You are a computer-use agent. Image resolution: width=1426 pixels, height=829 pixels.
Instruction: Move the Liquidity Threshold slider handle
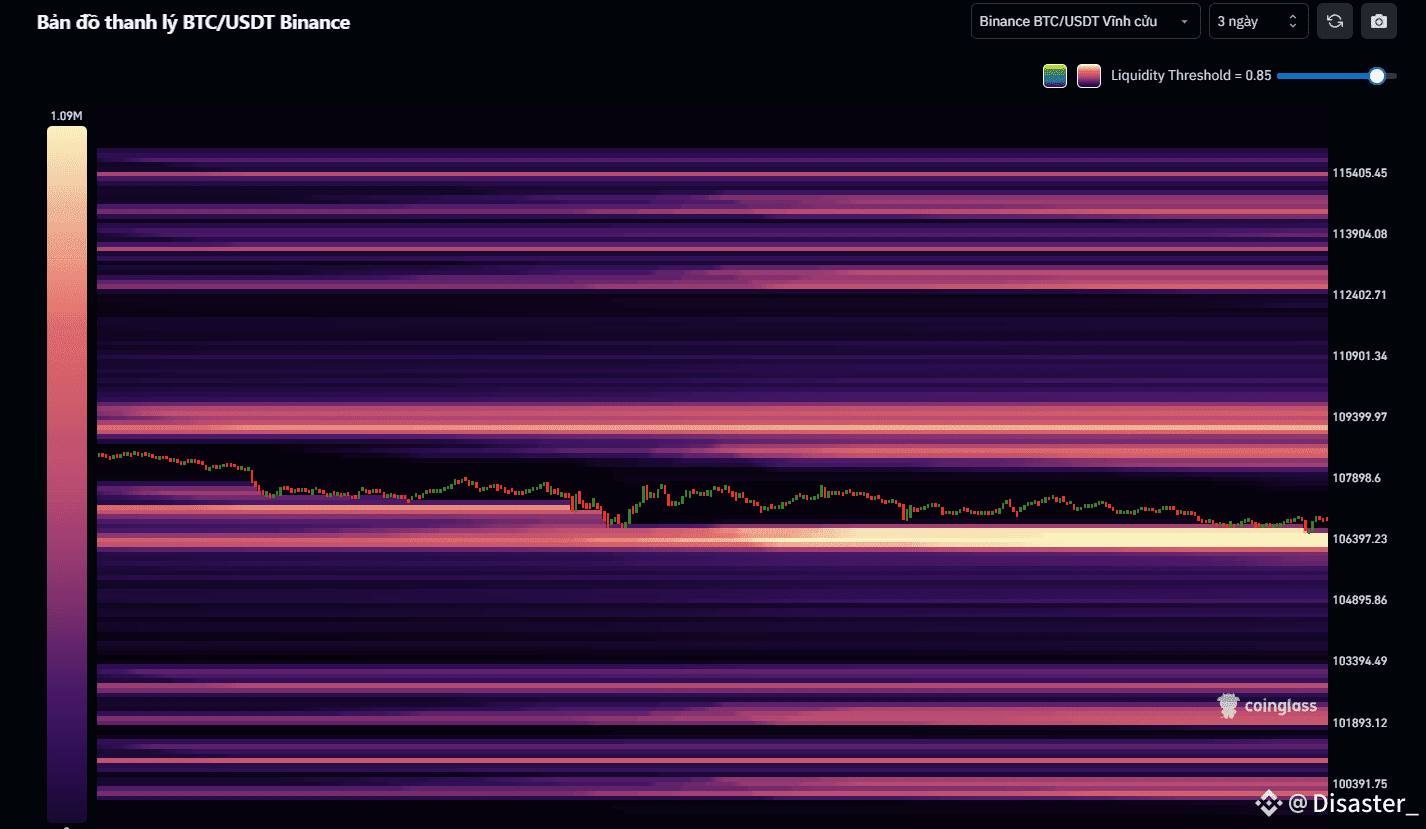coord(1377,75)
